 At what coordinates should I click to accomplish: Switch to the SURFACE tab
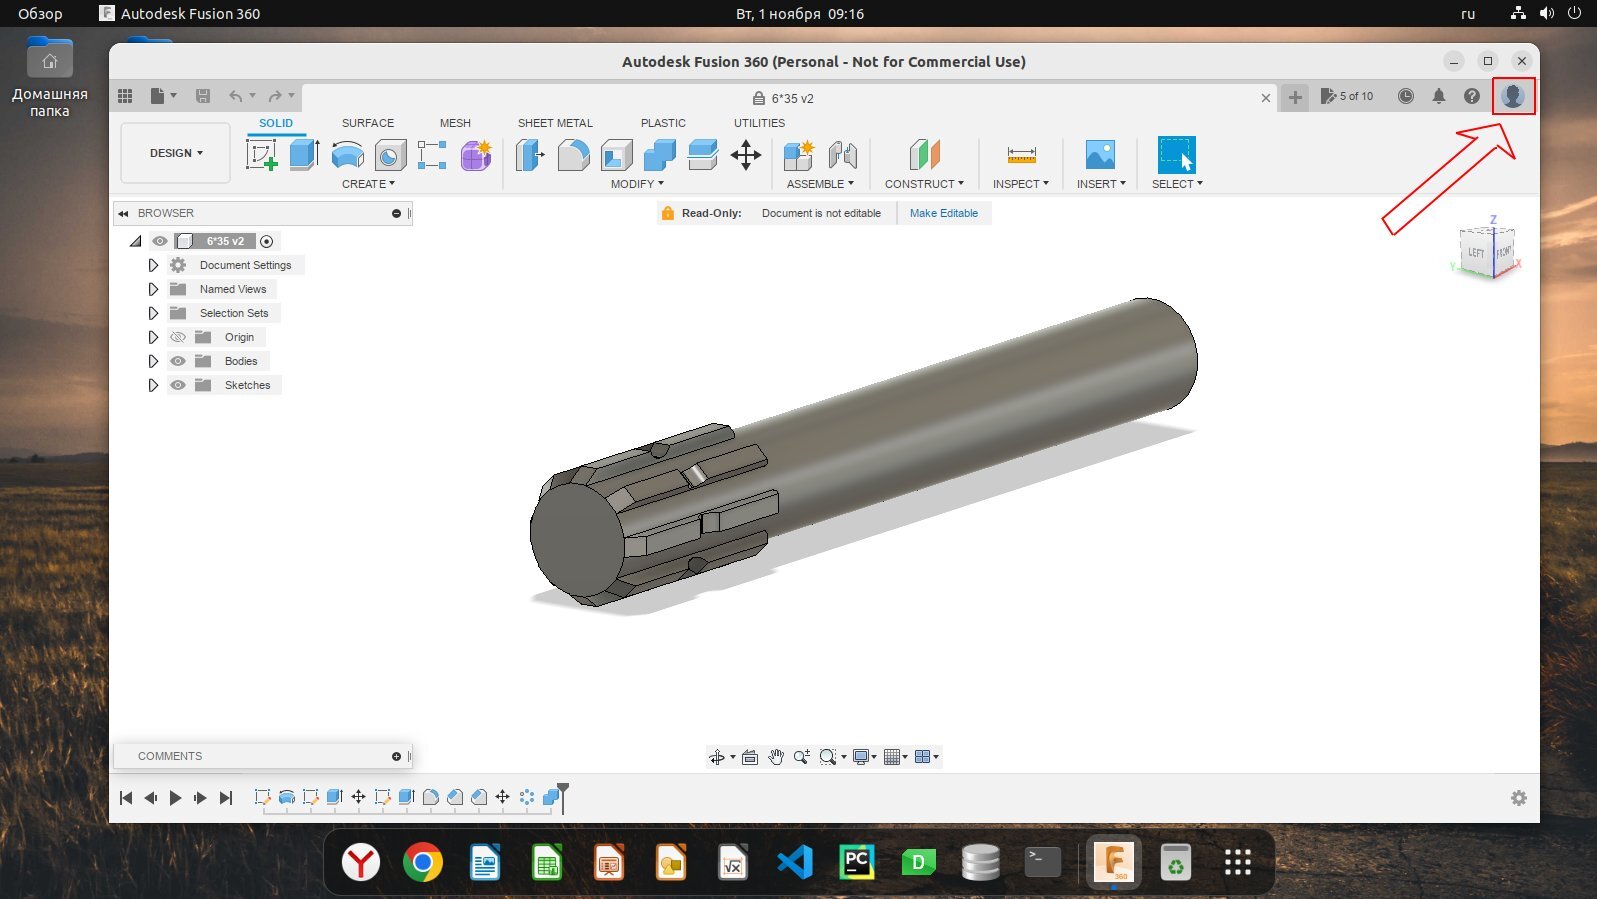367,123
